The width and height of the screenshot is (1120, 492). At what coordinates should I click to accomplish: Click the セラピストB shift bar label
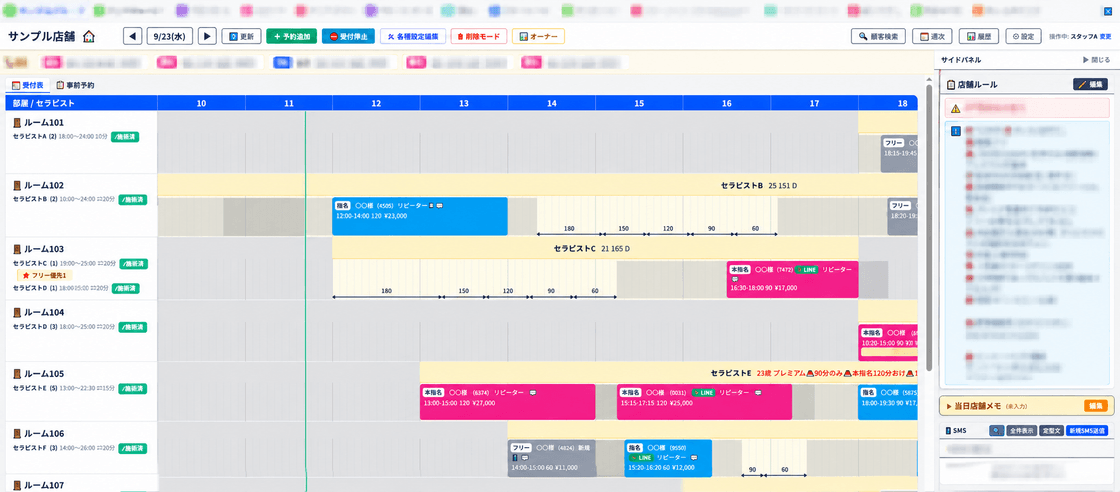point(759,186)
